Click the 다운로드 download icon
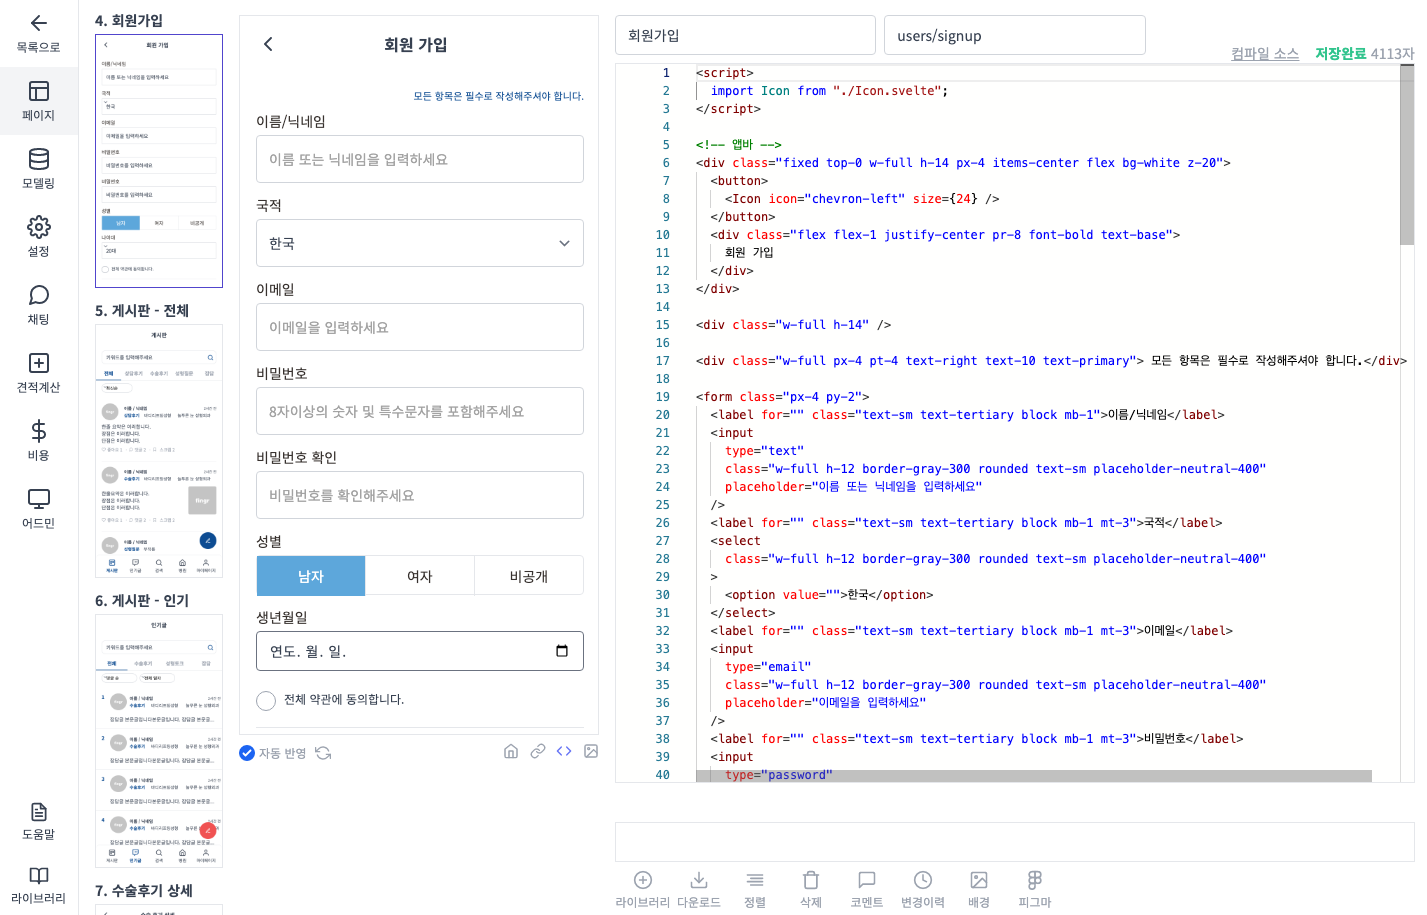This screenshot has height=915, width=1427. [699, 880]
